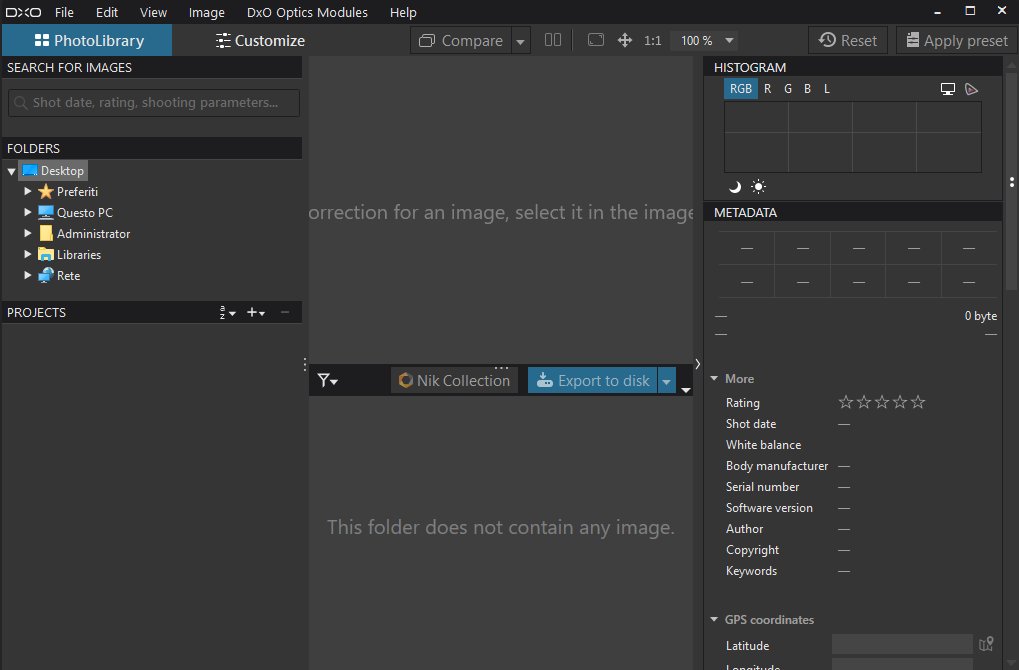
Task: Select the hand move tool icon
Action: [625, 40]
